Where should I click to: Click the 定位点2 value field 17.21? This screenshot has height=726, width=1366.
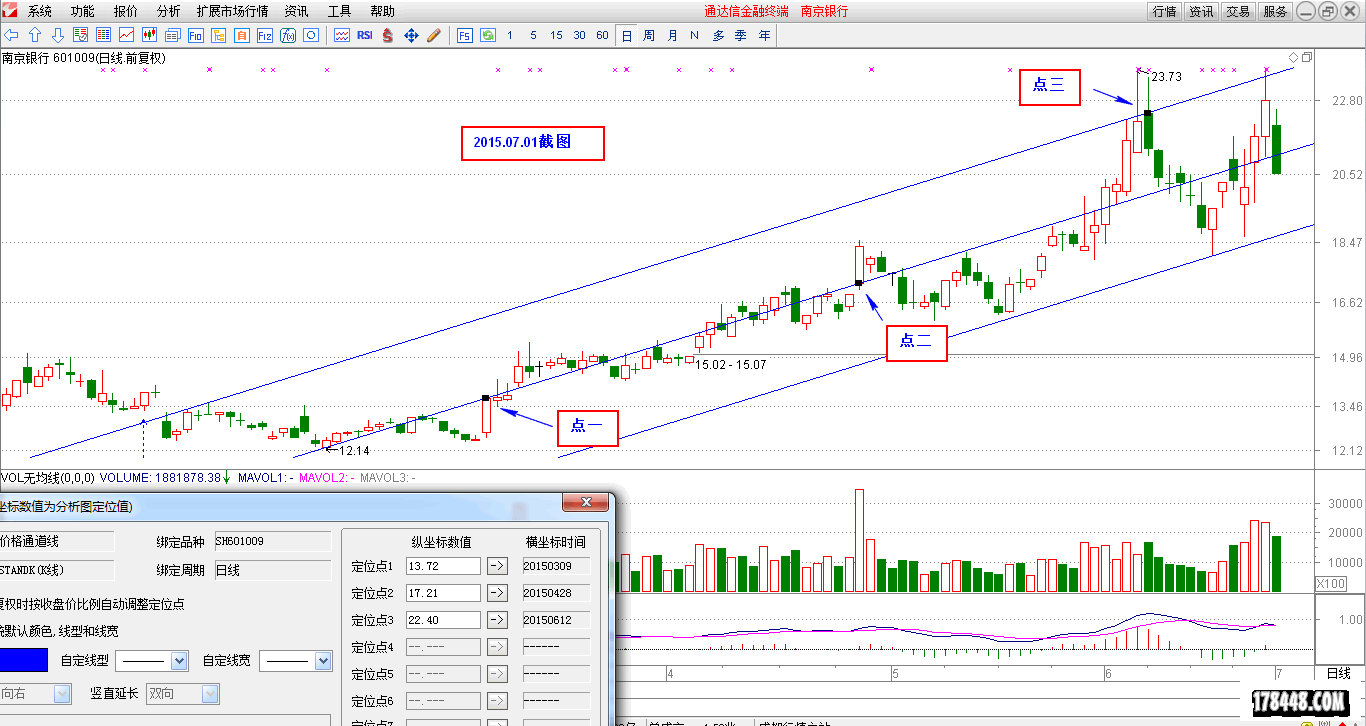click(443, 593)
